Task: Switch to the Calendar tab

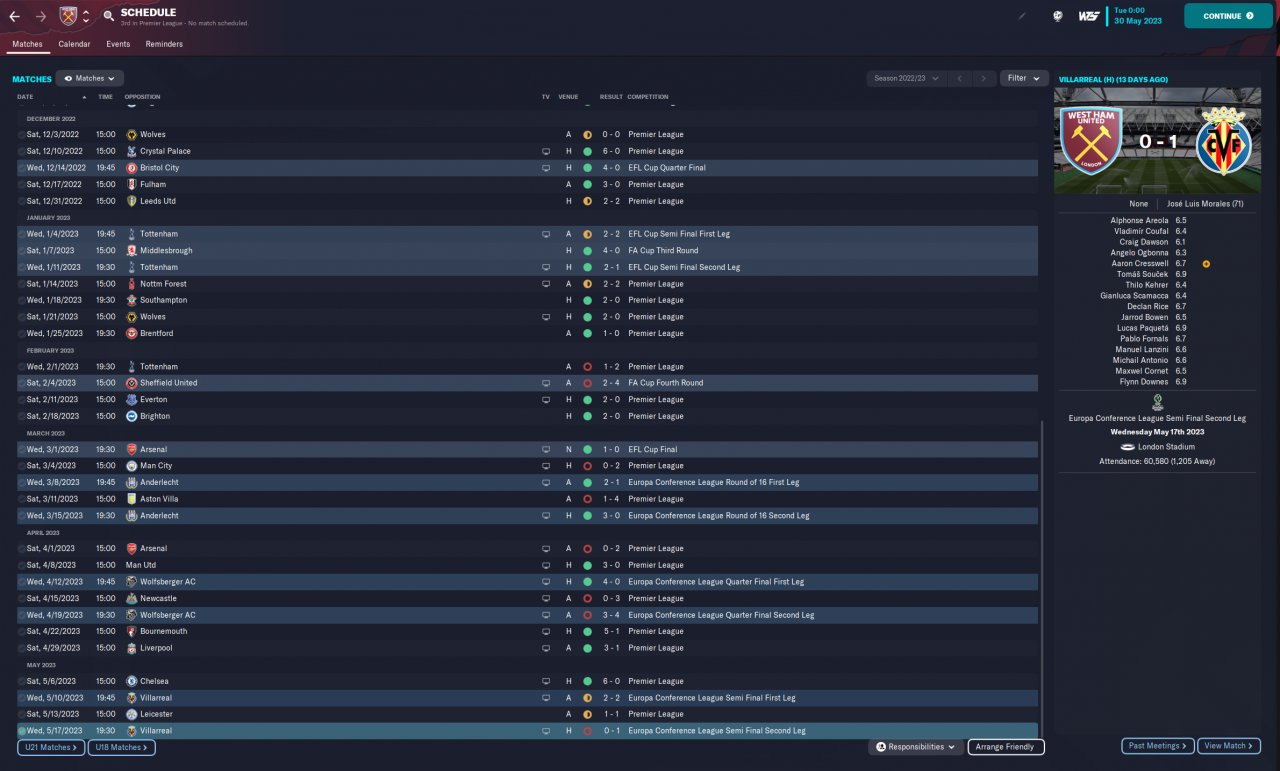Action: (x=74, y=44)
